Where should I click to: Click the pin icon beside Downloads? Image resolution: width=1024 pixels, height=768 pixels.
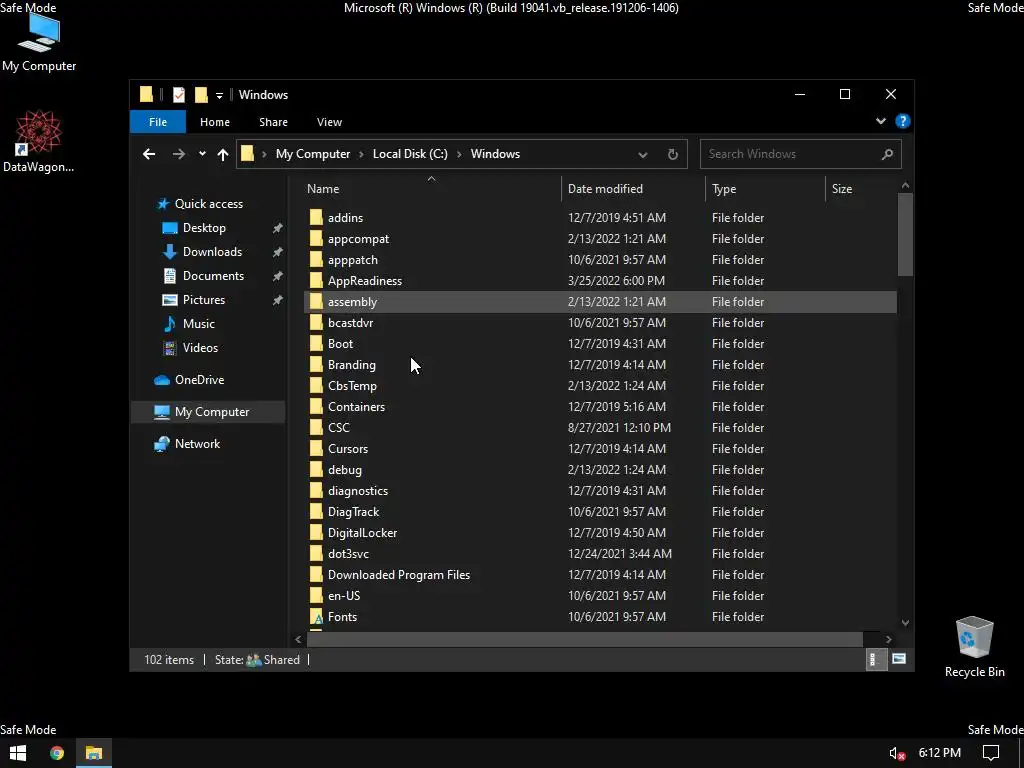tap(278, 252)
